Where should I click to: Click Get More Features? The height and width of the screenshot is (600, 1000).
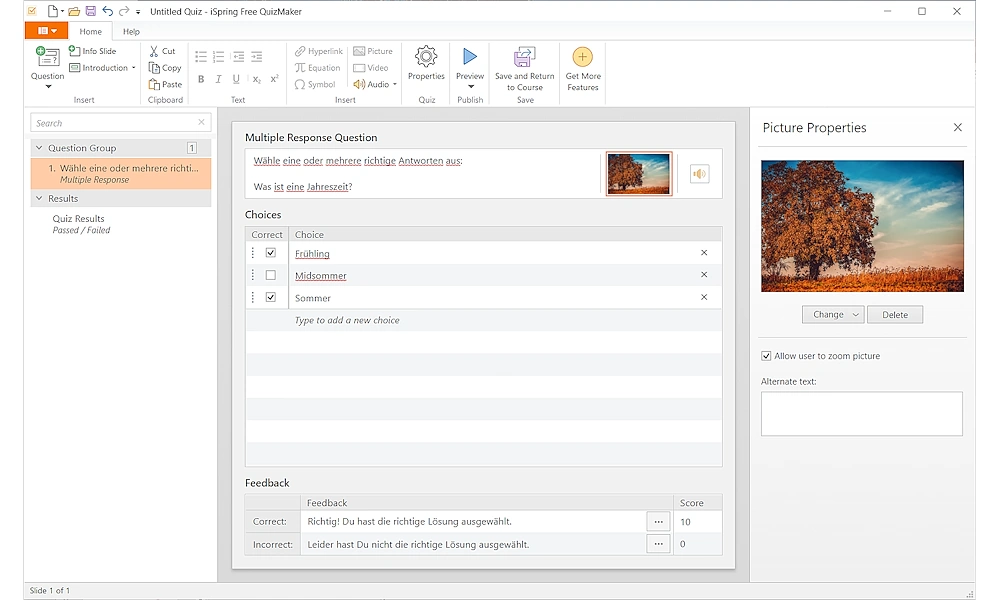pyautogui.click(x=582, y=69)
